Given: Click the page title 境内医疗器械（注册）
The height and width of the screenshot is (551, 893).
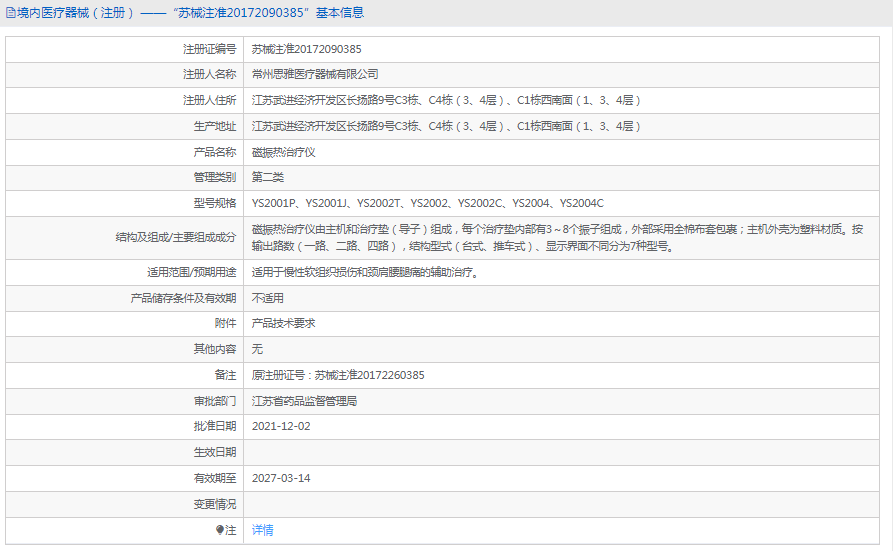Looking at the screenshot, I should point(76,13).
